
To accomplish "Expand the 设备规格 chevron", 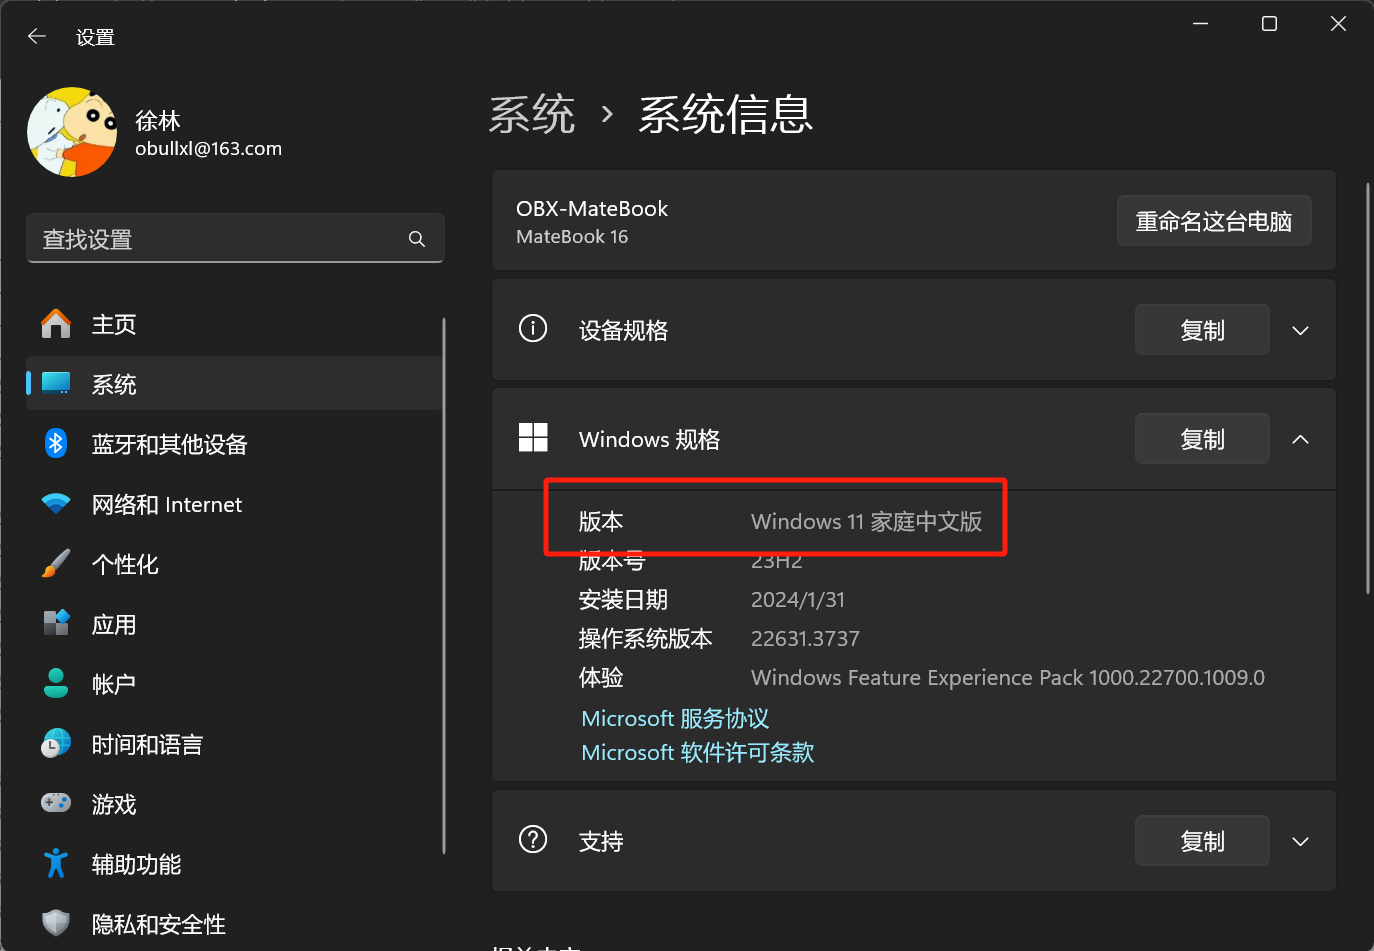I will tap(1300, 331).
